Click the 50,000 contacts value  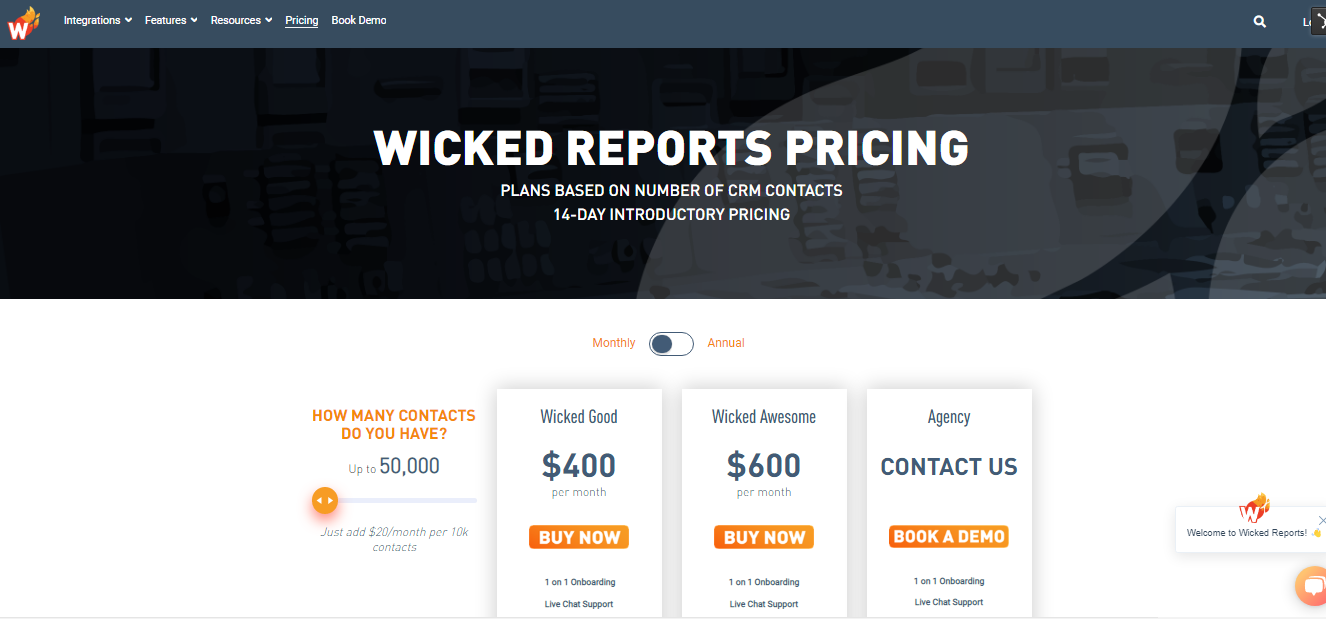pos(409,466)
